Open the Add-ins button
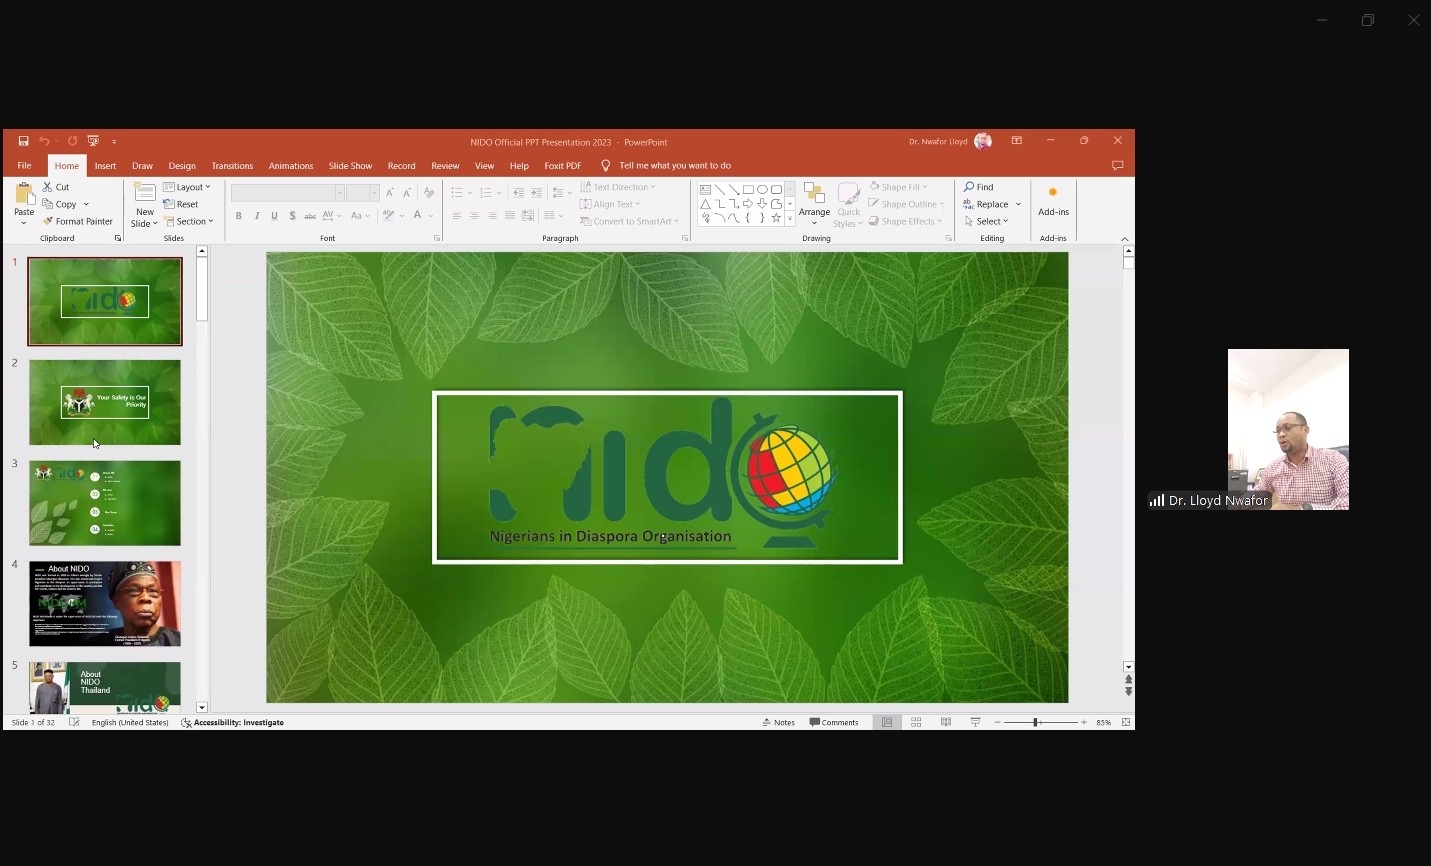 pyautogui.click(x=1053, y=200)
